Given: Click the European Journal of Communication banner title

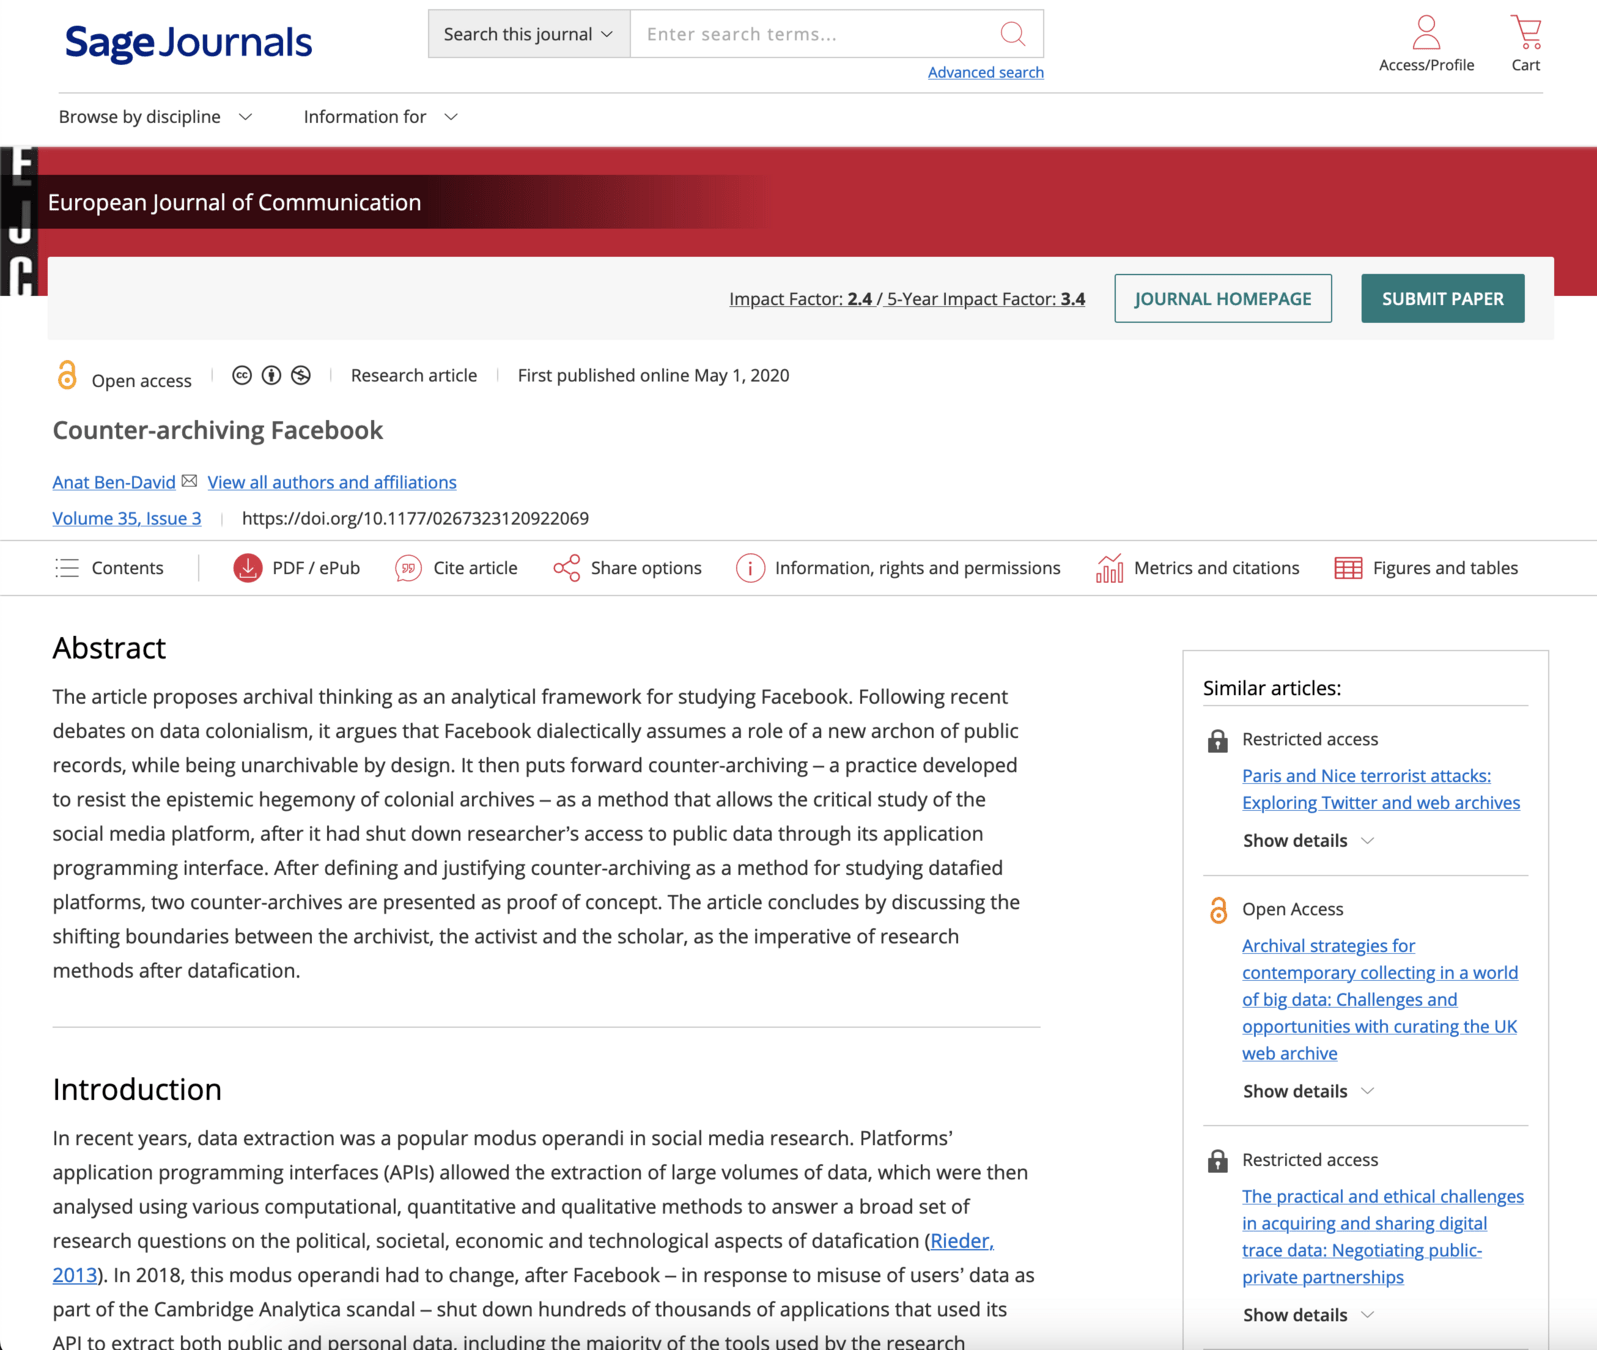Looking at the screenshot, I should coord(234,202).
